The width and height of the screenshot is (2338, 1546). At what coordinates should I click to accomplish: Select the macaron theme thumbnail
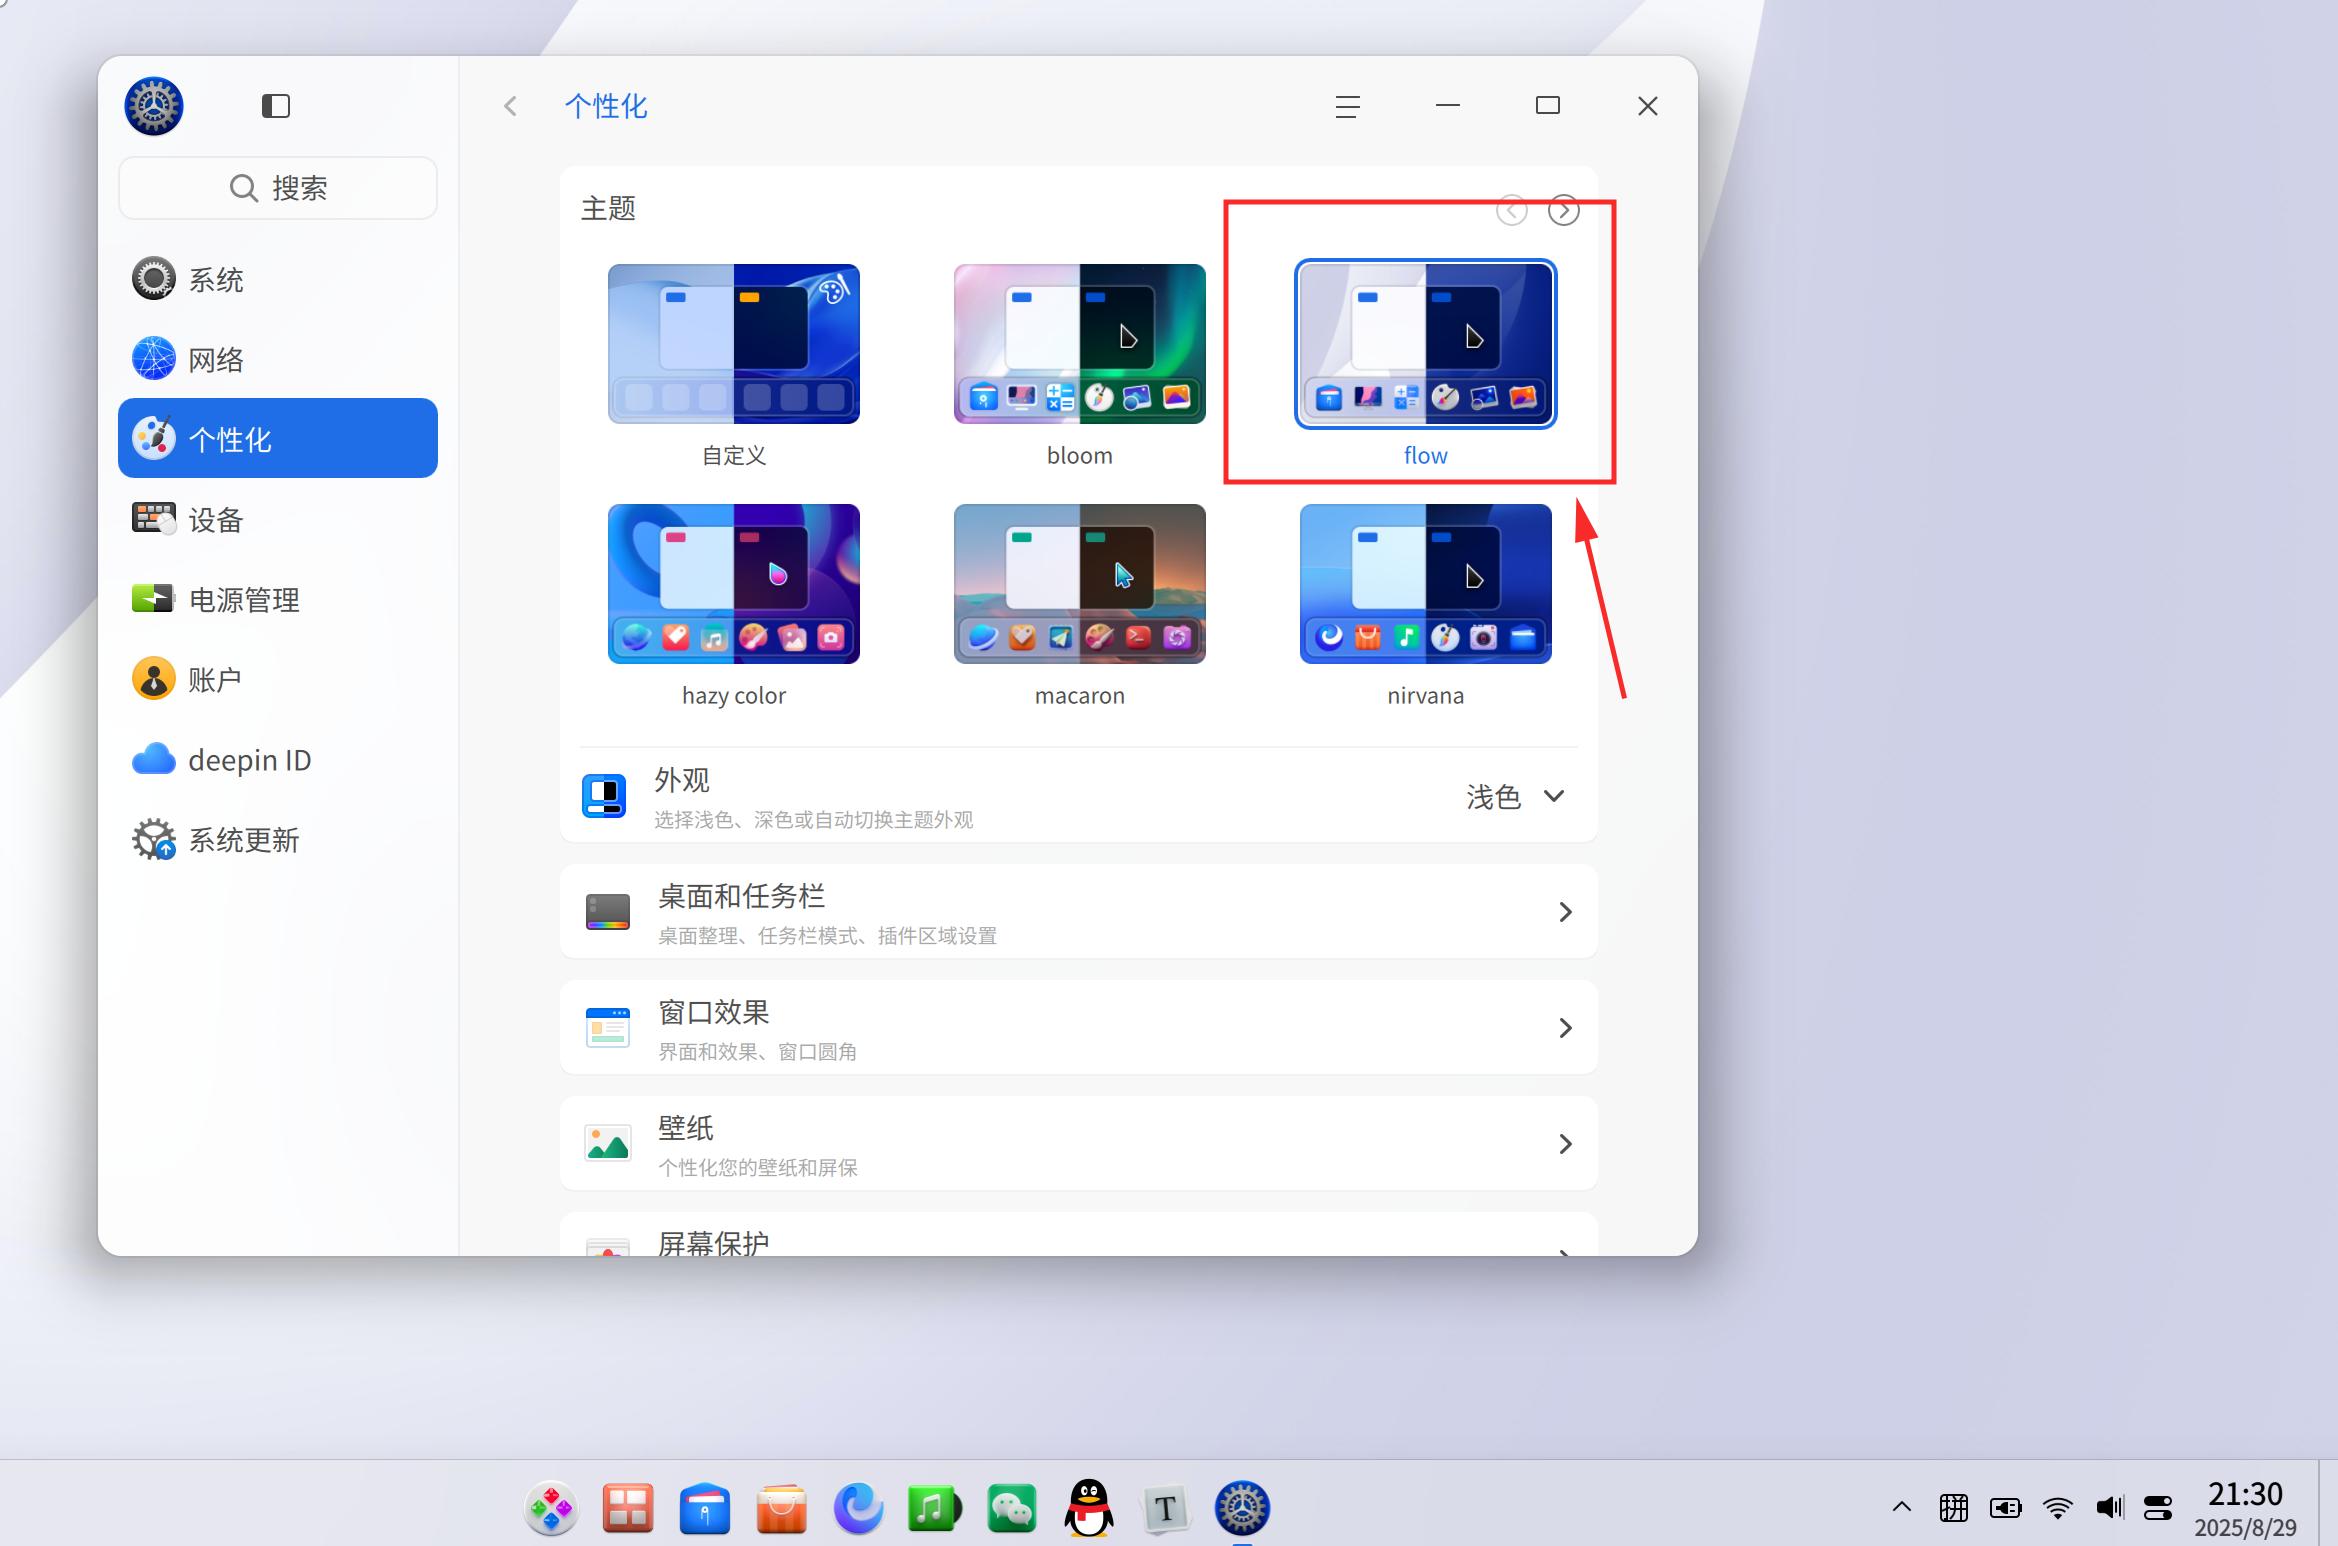click(1080, 584)
